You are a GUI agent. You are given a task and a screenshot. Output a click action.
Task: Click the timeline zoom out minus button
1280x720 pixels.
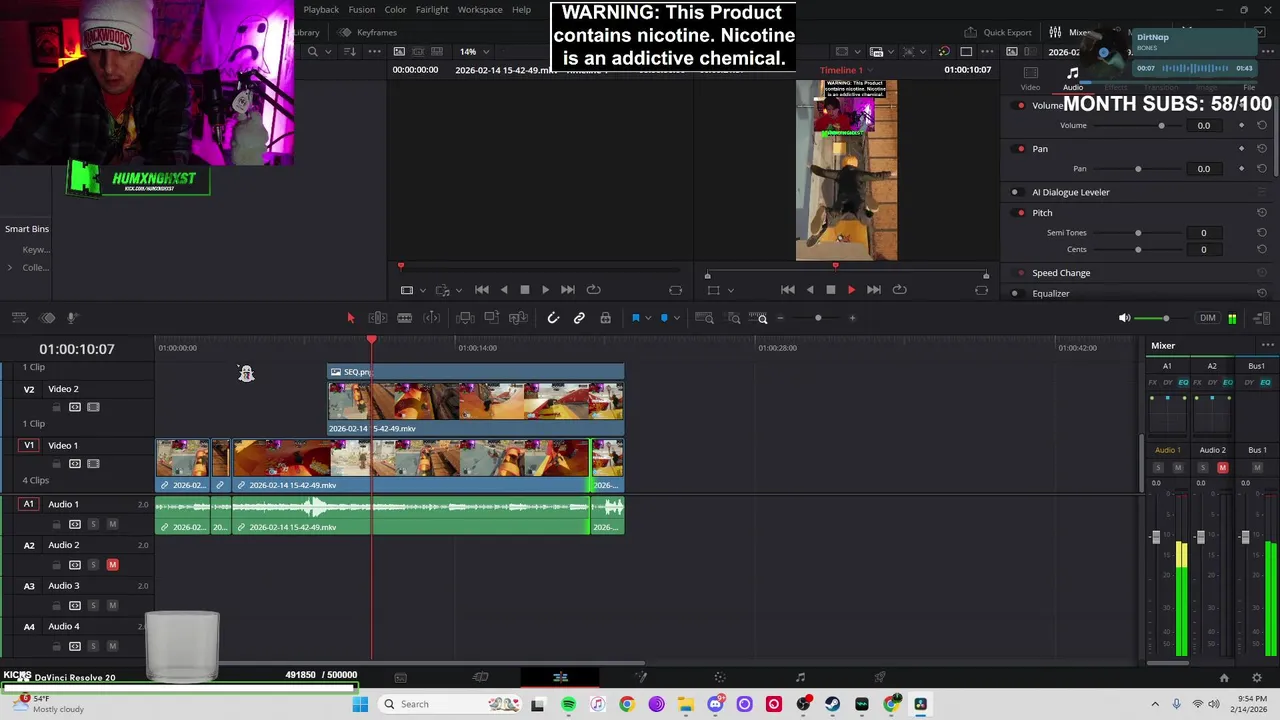coord(780,318)
